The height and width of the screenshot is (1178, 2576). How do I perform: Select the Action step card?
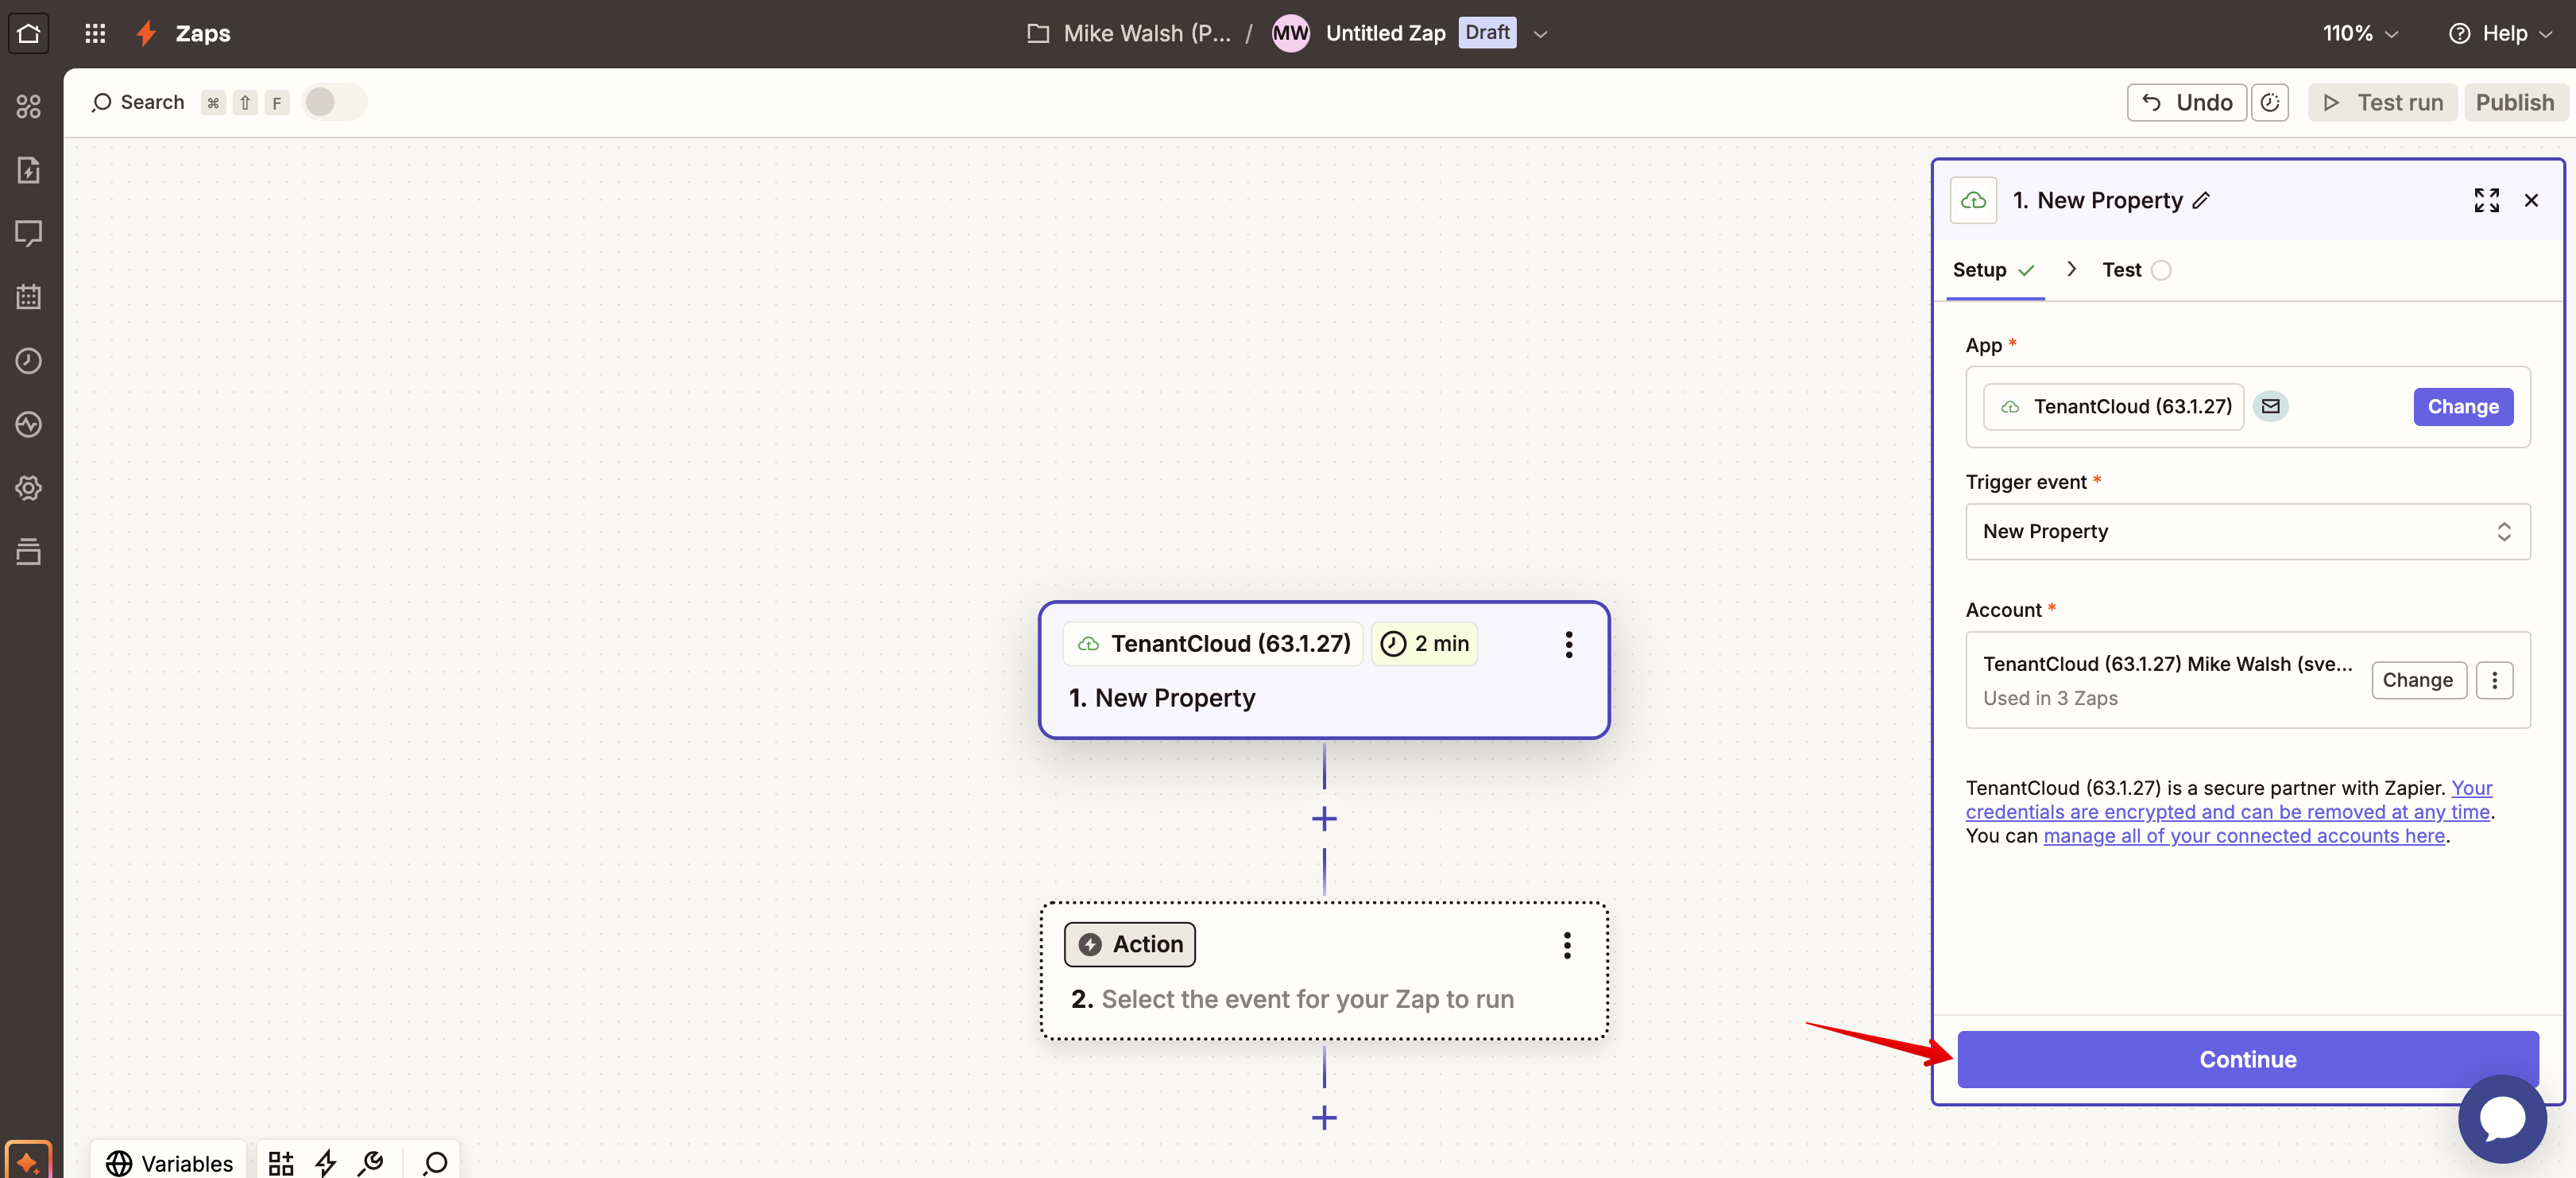pyautogui.click(x=1324, y=971)
